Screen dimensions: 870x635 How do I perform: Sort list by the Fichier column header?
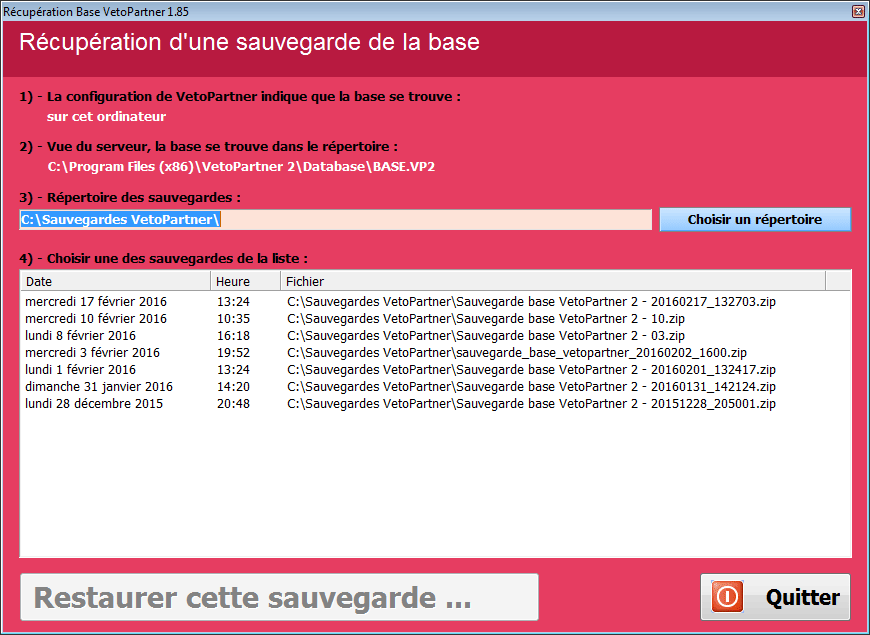(553, 281)
